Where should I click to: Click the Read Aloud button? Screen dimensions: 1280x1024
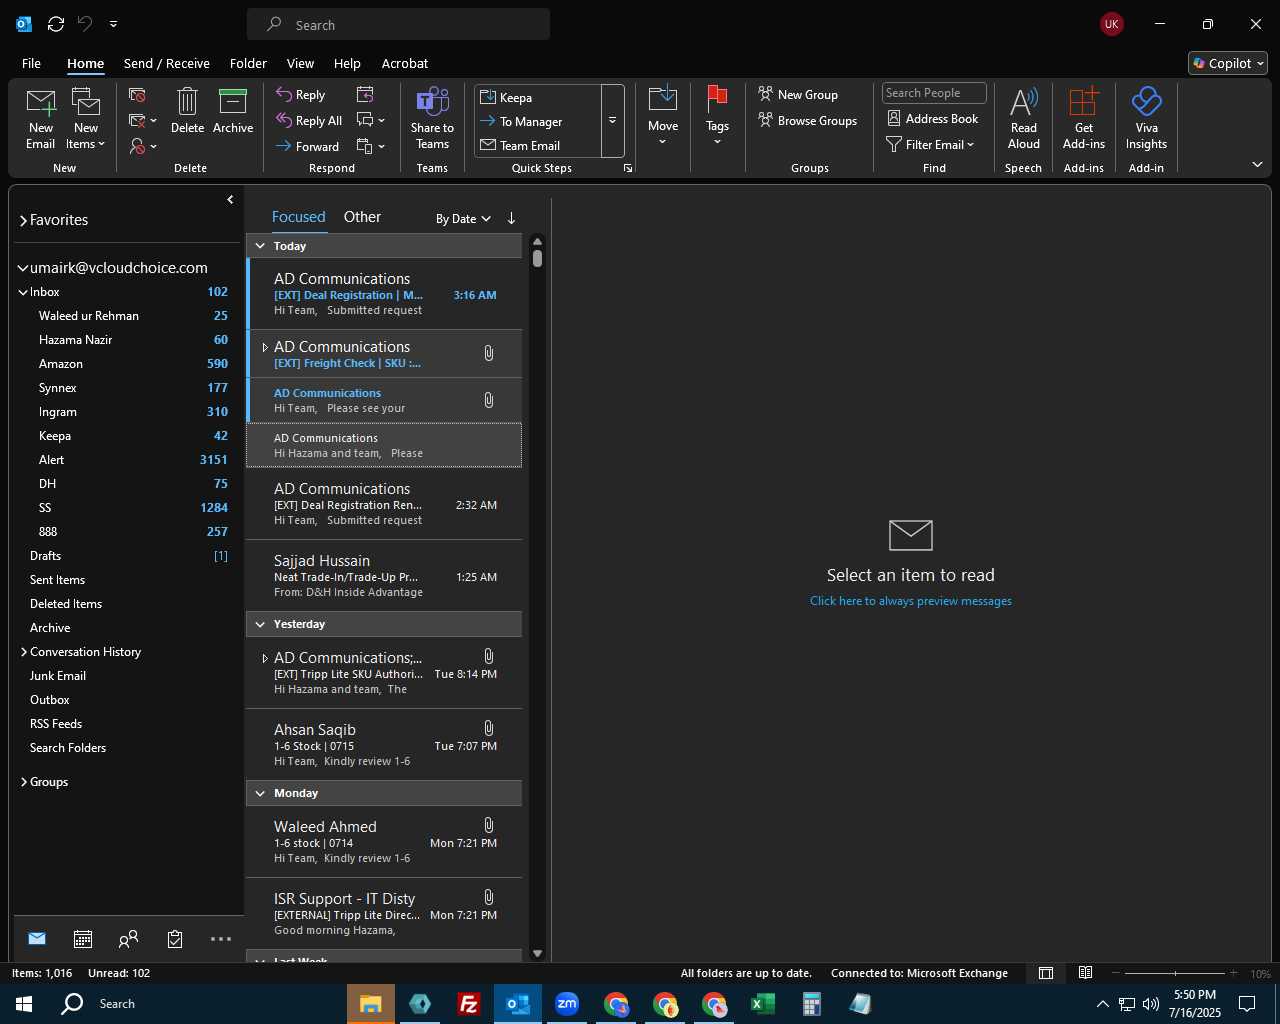point(1024,119)
